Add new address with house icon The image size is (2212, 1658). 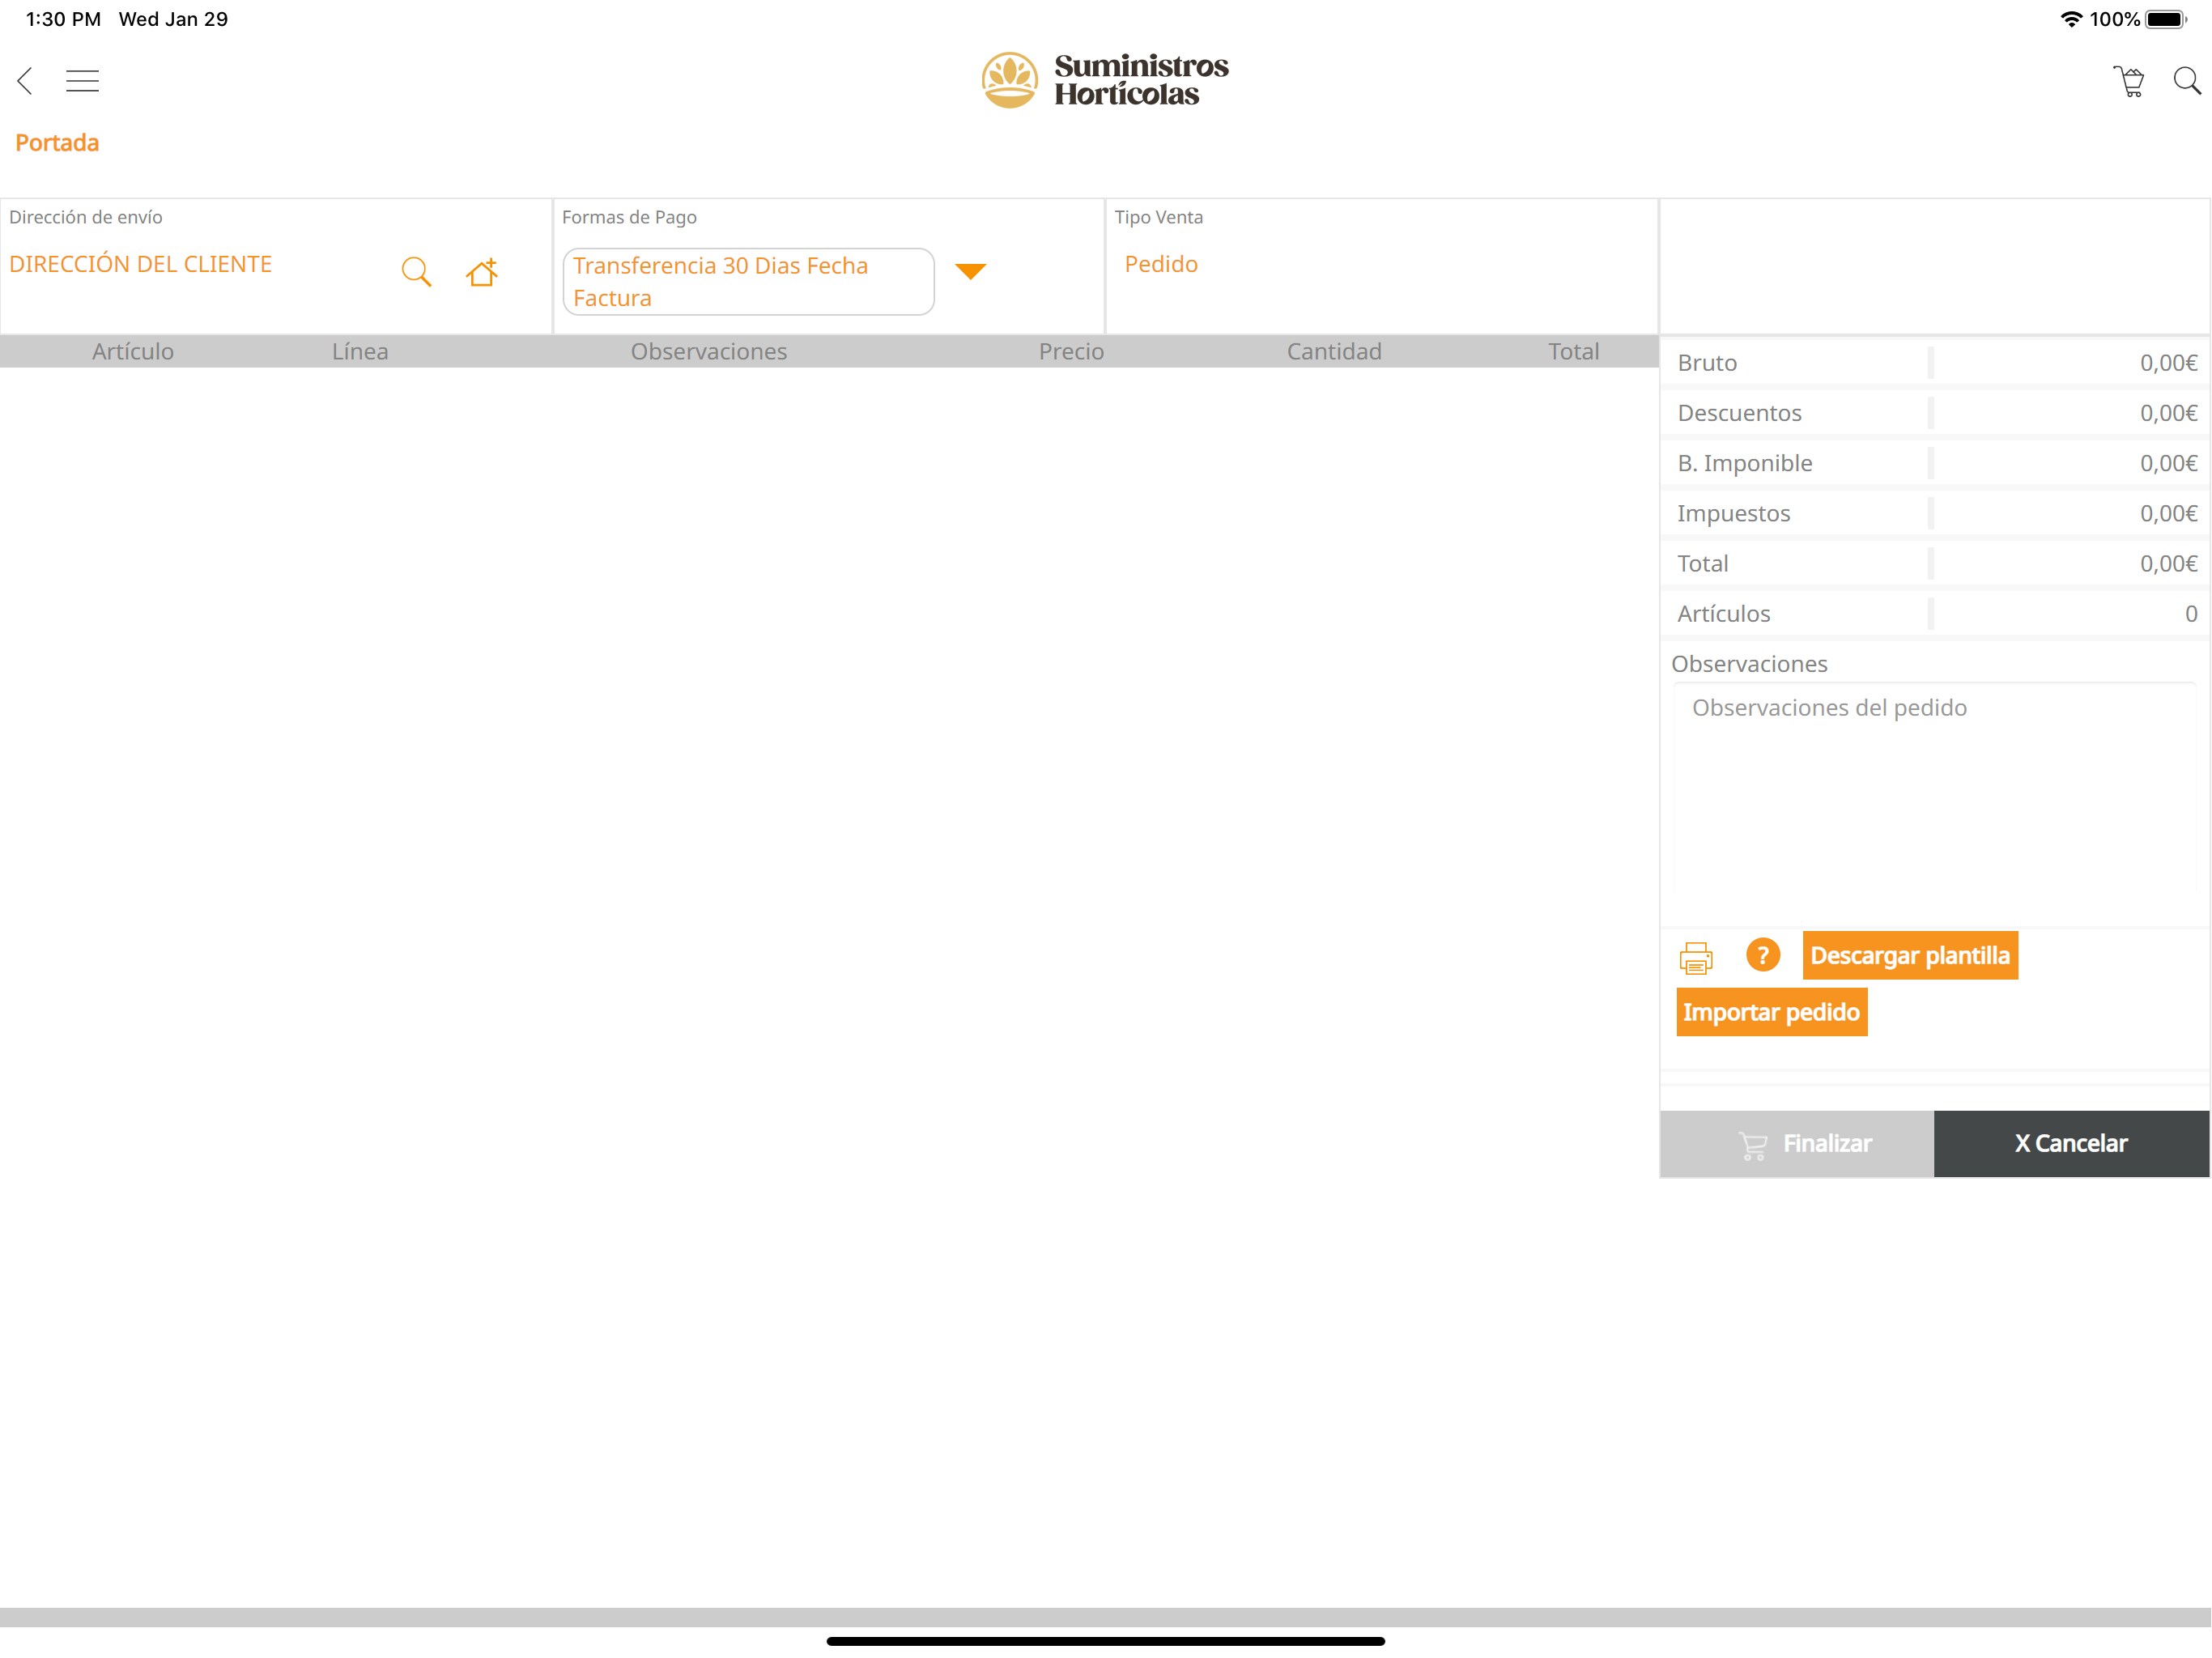tap(482, 272)
